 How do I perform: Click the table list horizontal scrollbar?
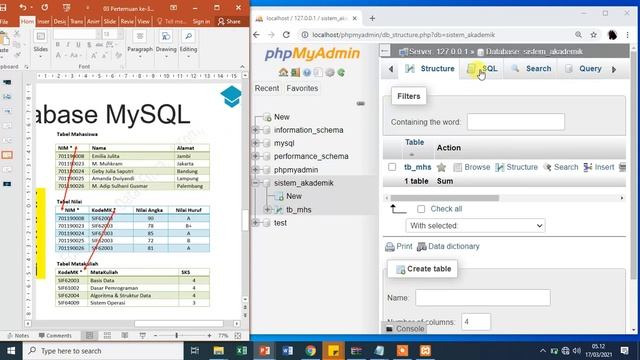444,198
